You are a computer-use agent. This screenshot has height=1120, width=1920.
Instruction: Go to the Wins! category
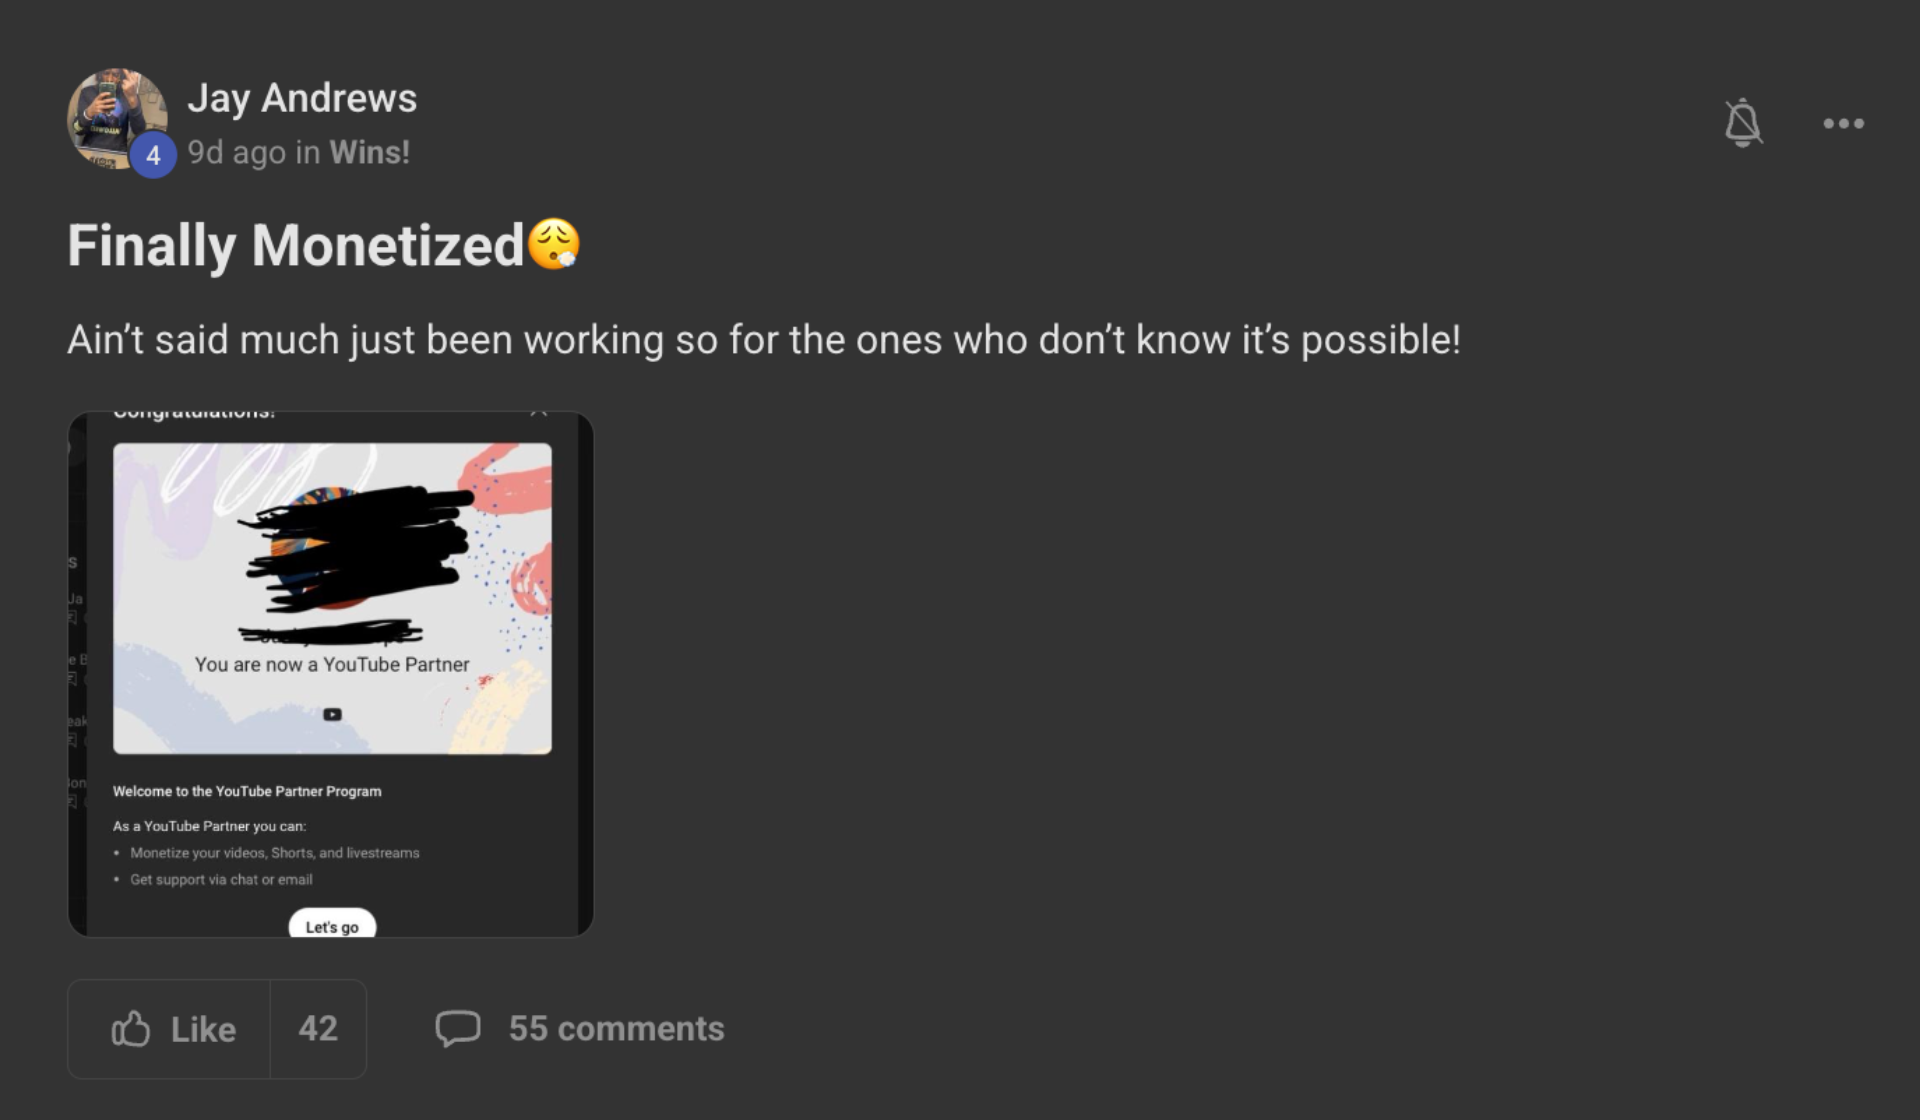369,152
